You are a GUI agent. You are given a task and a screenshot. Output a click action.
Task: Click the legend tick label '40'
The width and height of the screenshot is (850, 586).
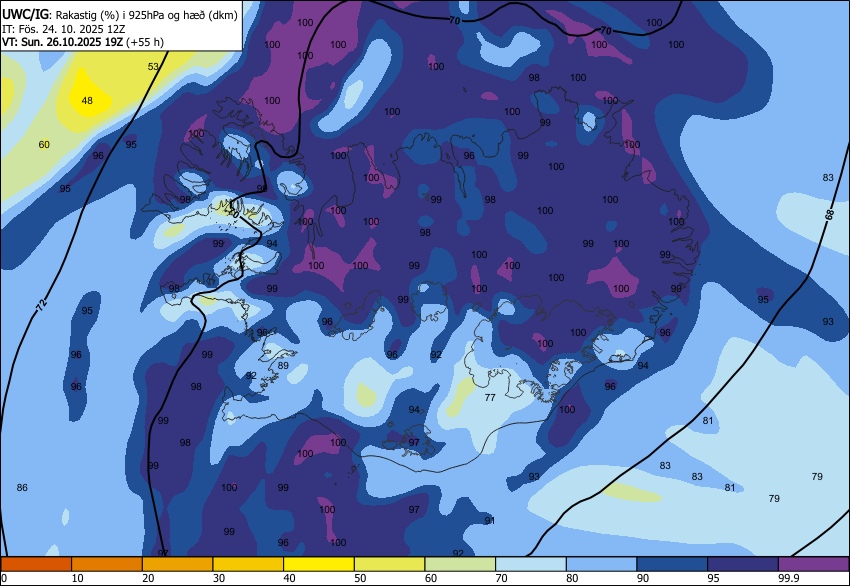coord(289,578)
